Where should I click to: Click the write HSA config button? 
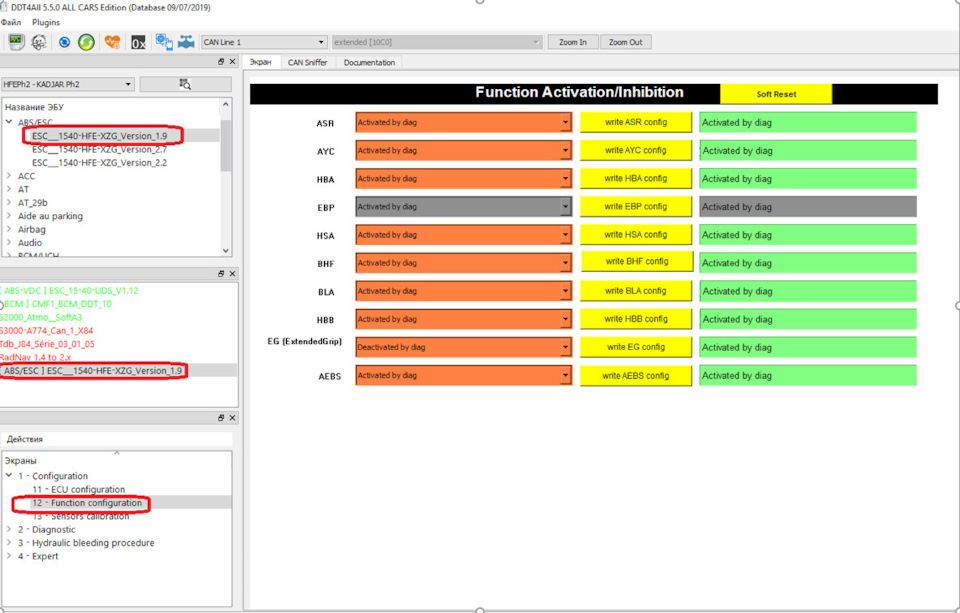(x=636, y=235)
